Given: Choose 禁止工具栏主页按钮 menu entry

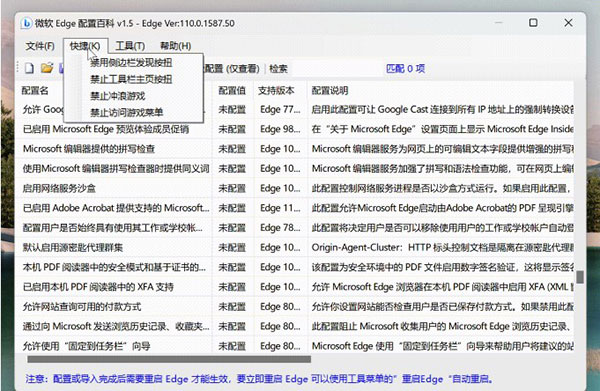Looking at the screenshot, I should tap(131, 79).
